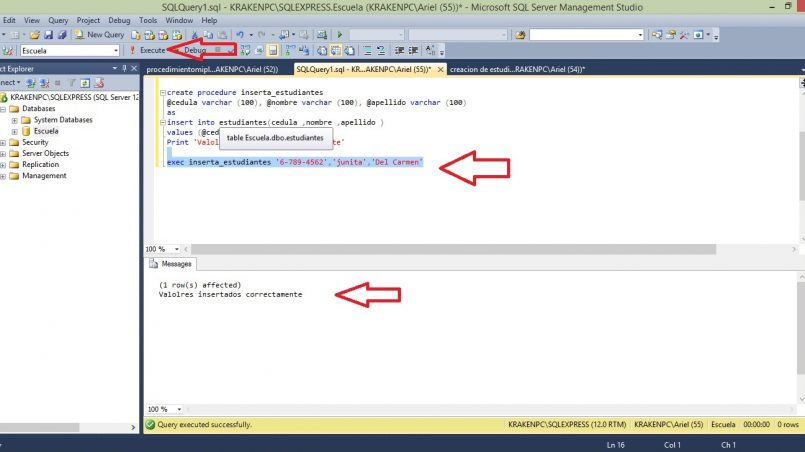Click the Properties window wrench icon
The image size is (805, 452).
pyautogui.click(x=684, y=35)
